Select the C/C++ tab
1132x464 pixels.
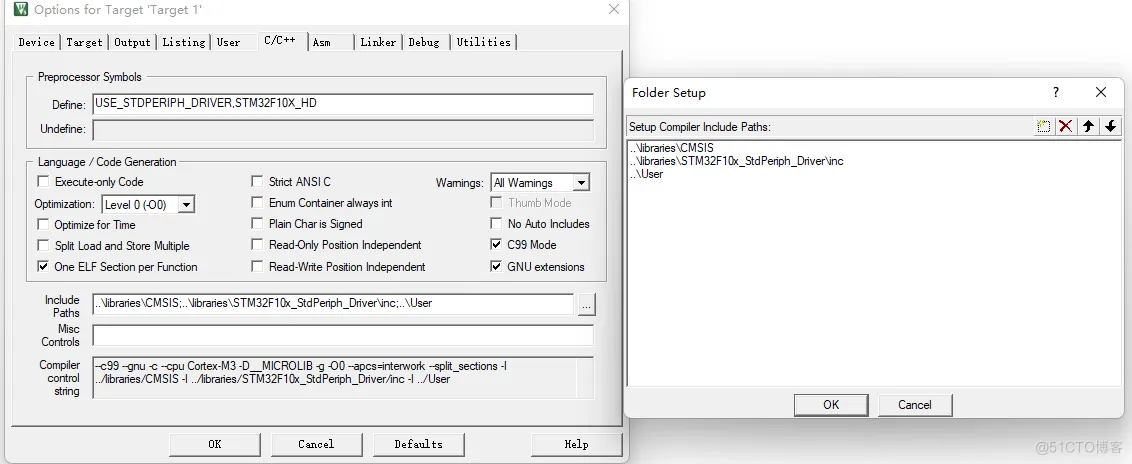click(x=280, y=40)
